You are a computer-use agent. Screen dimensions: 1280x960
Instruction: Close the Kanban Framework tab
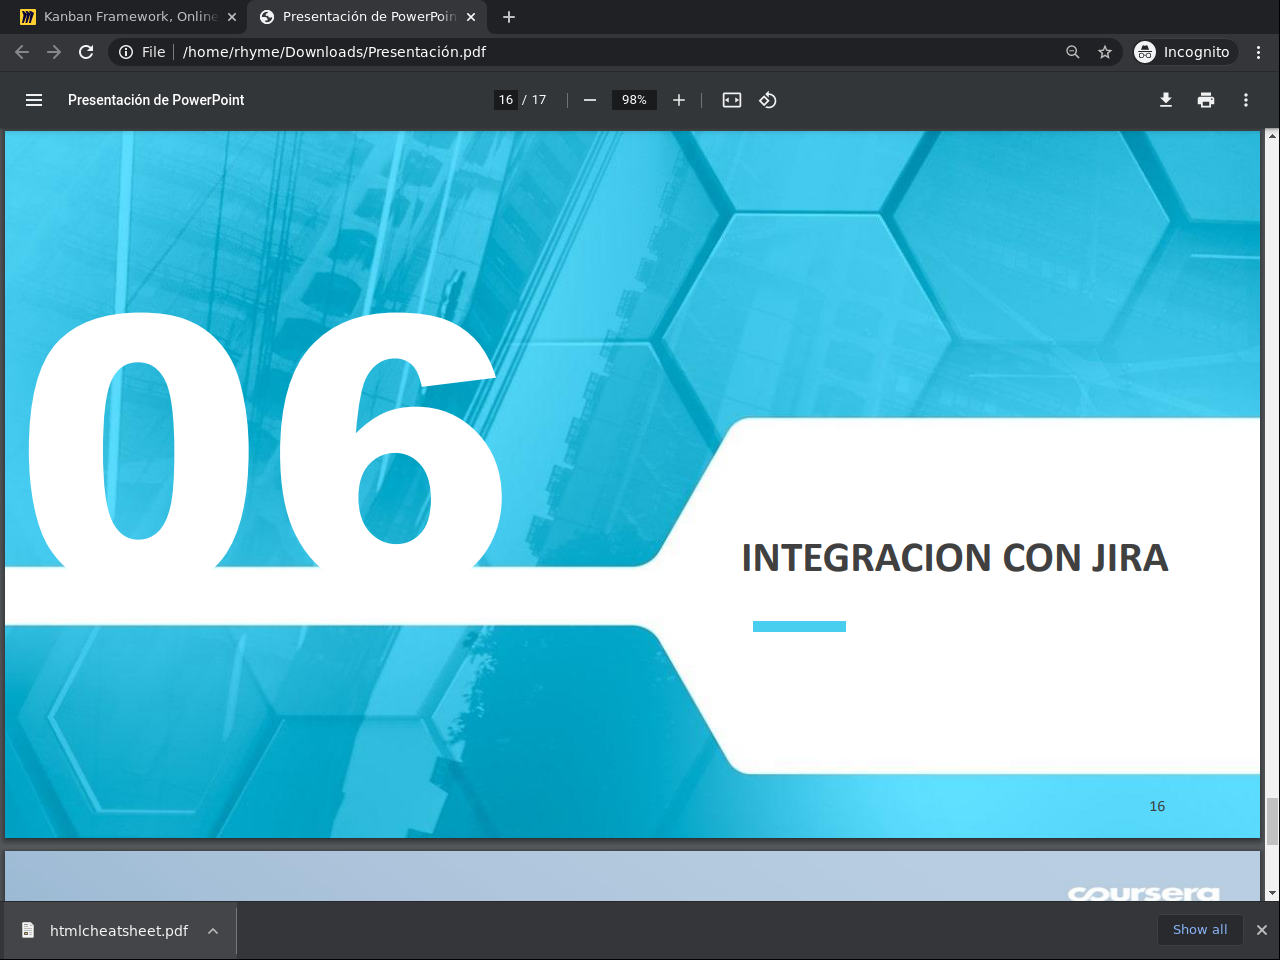click(232, 17)
